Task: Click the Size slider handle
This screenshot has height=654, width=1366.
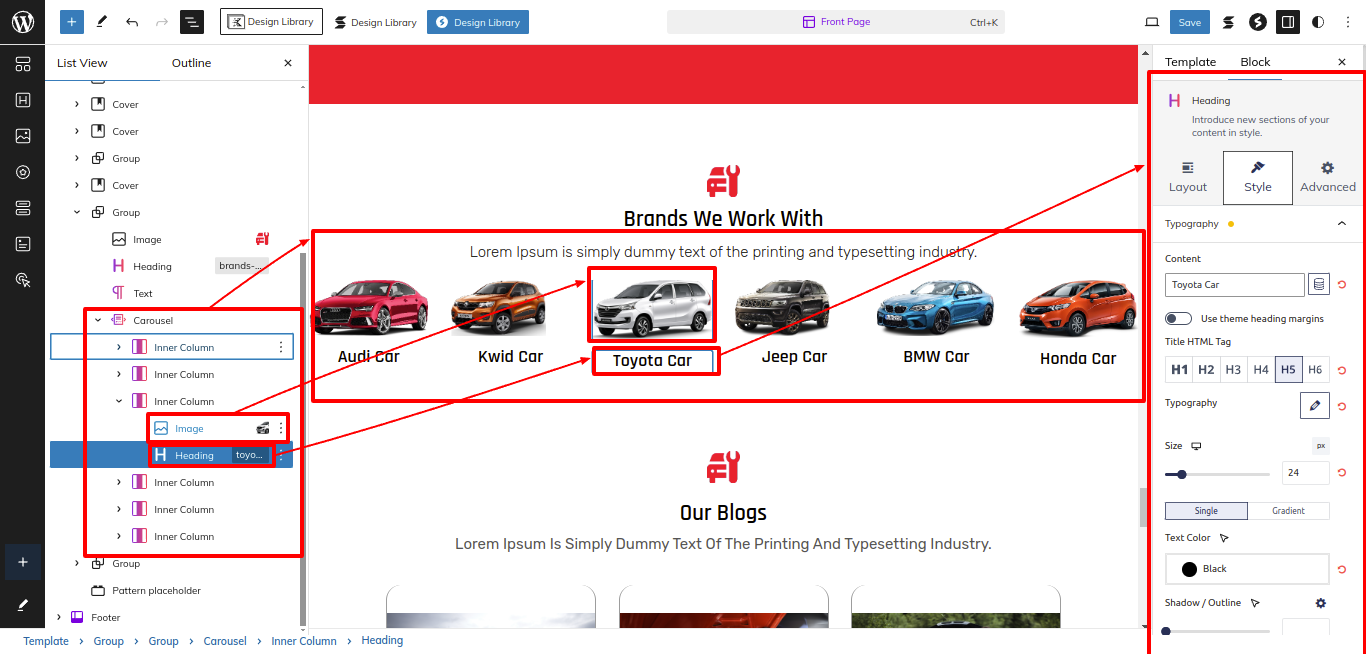Action: pyautogui.click(x=1182, y=474)
